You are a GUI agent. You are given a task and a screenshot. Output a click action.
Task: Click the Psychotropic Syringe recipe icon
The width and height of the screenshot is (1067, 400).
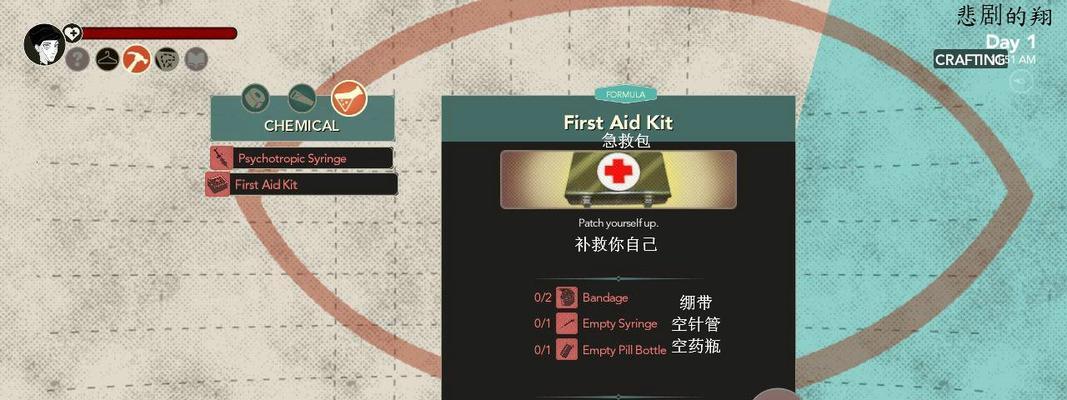pos(221,158)
